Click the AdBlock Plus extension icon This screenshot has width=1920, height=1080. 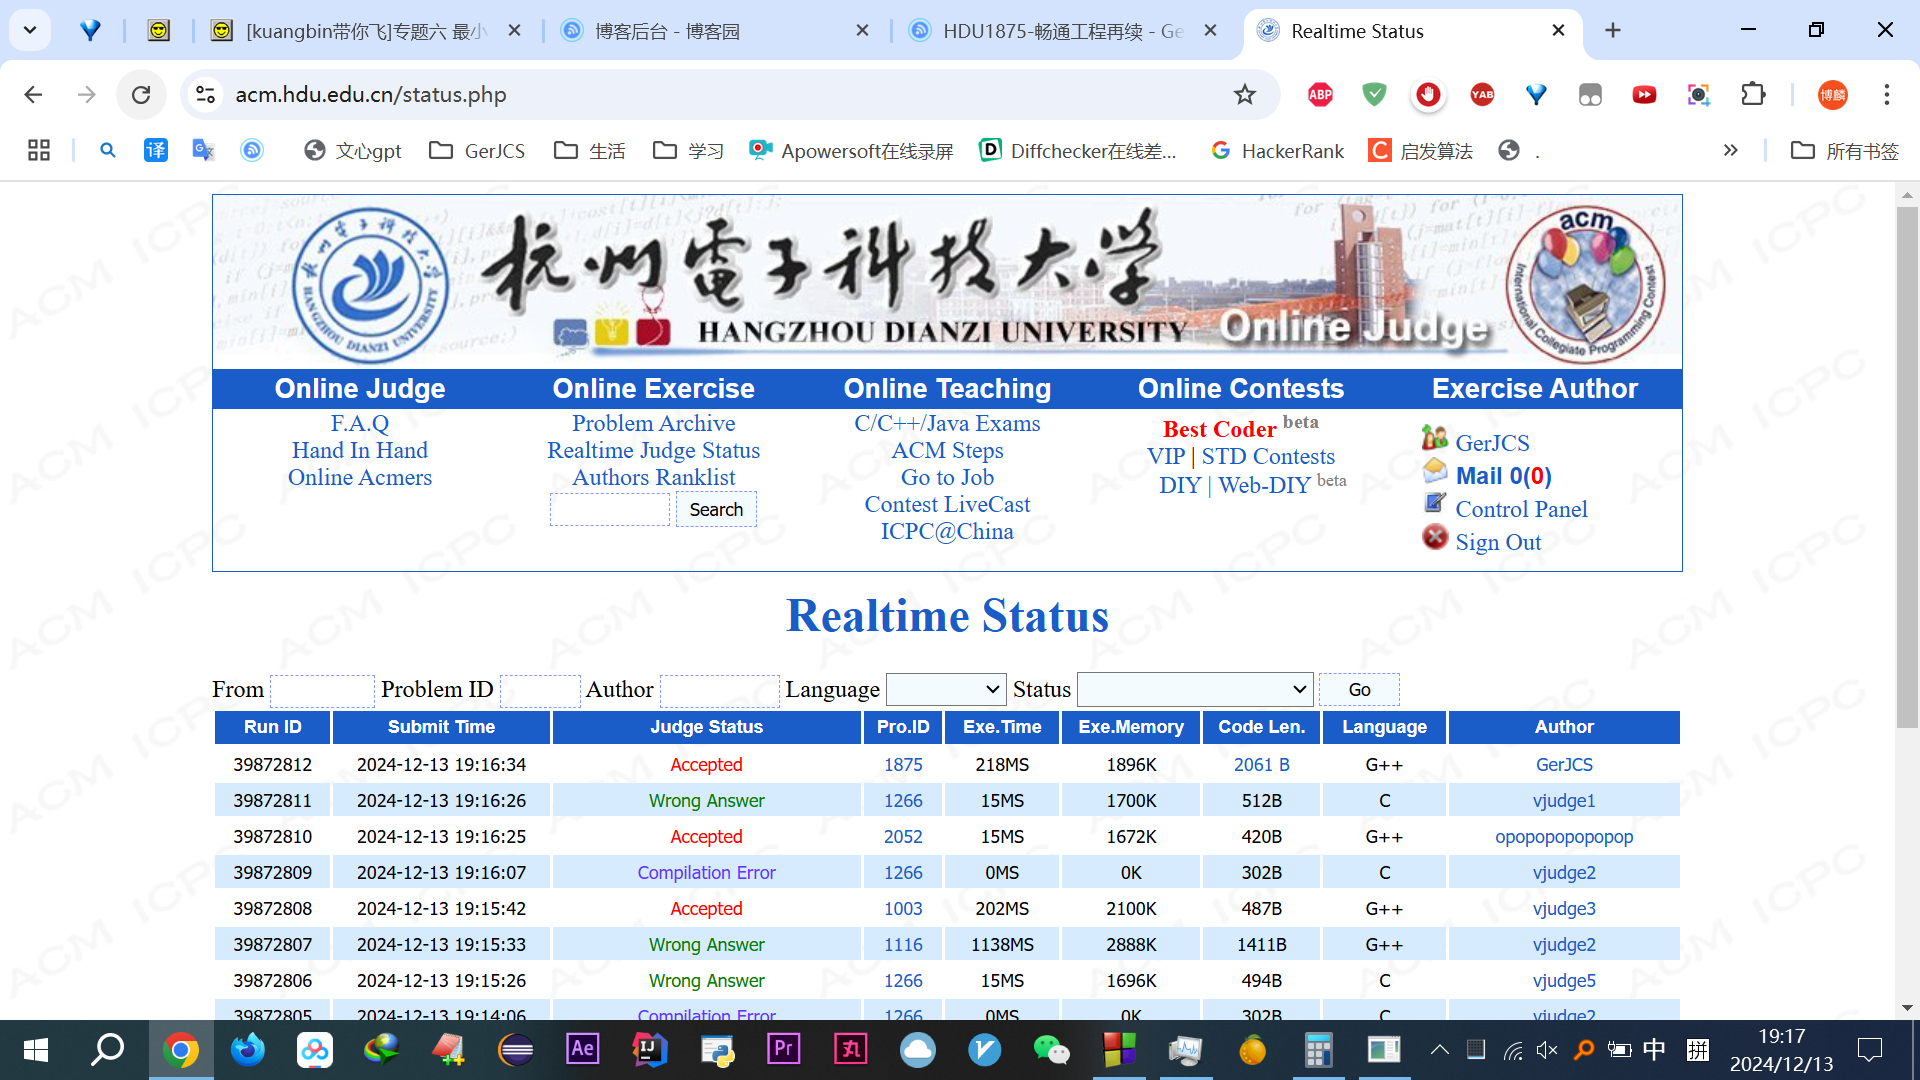[x=1320, y=95]
